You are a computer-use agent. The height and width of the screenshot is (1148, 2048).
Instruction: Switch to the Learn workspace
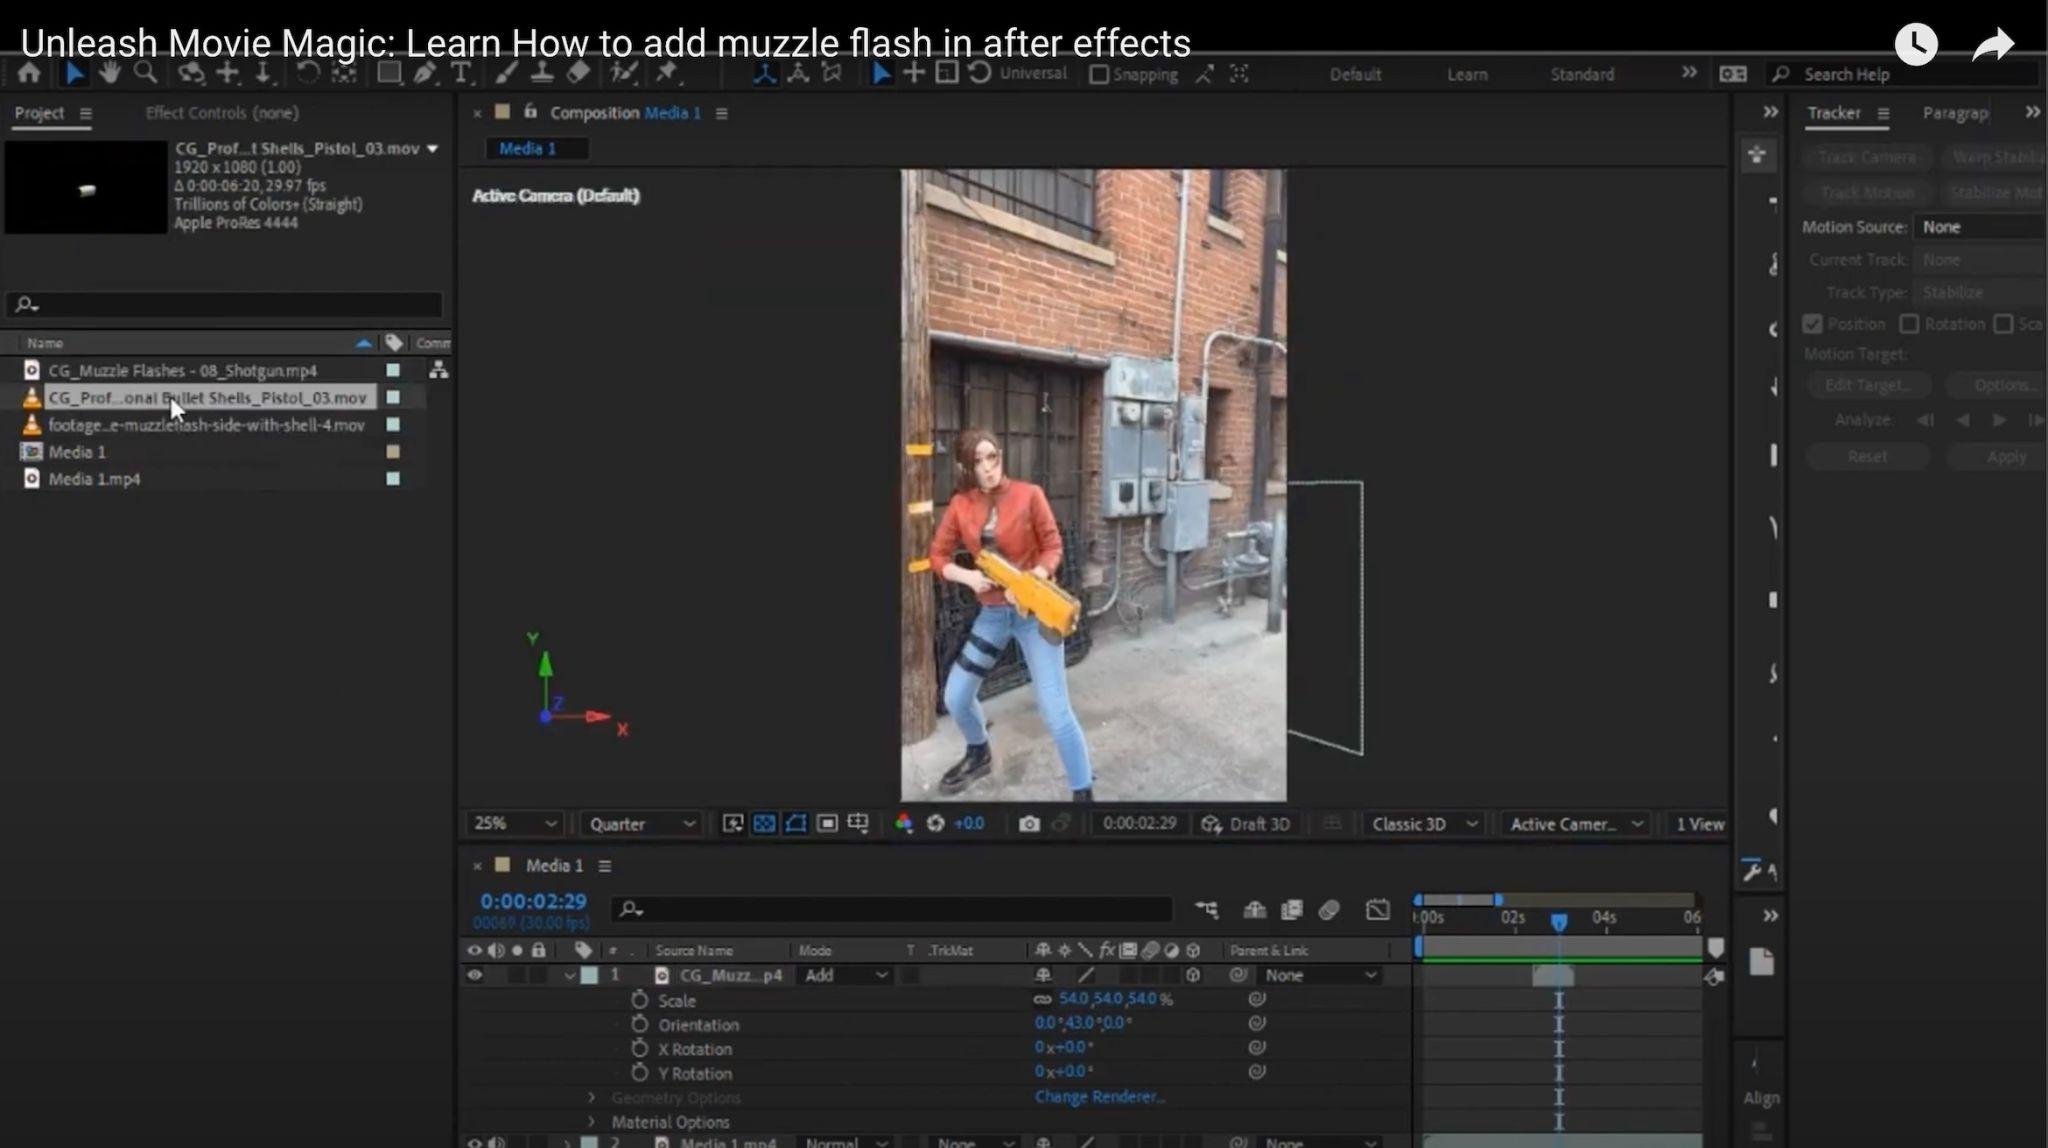[x=1467, y=75]
